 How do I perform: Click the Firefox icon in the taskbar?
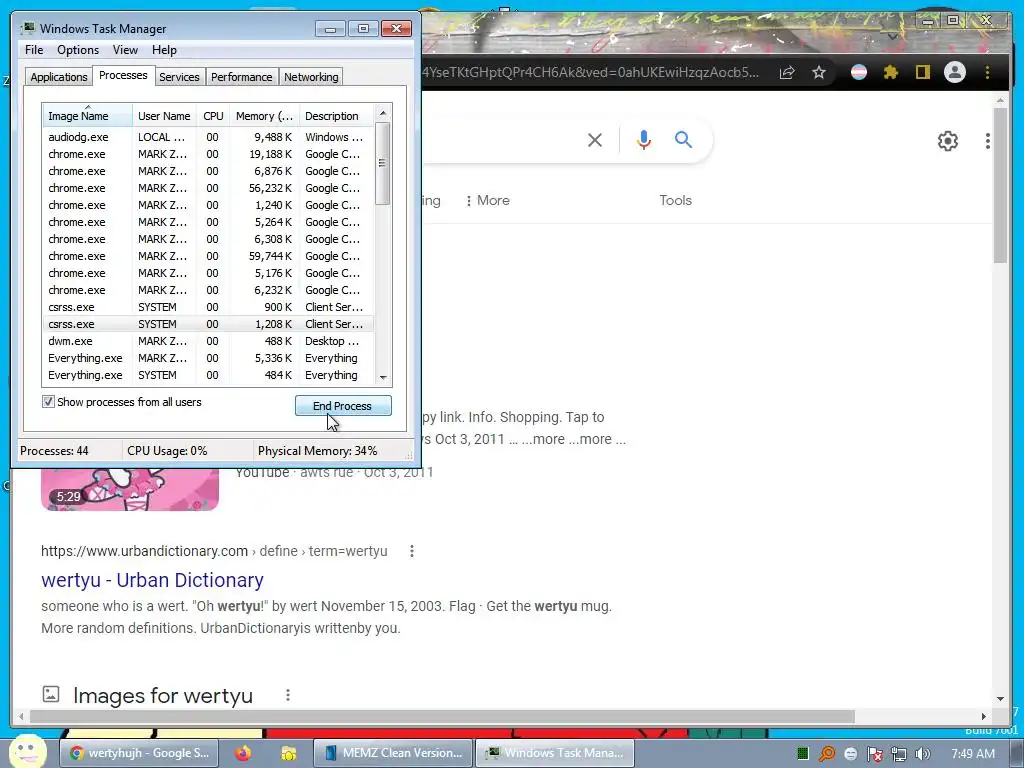point(243,753)
